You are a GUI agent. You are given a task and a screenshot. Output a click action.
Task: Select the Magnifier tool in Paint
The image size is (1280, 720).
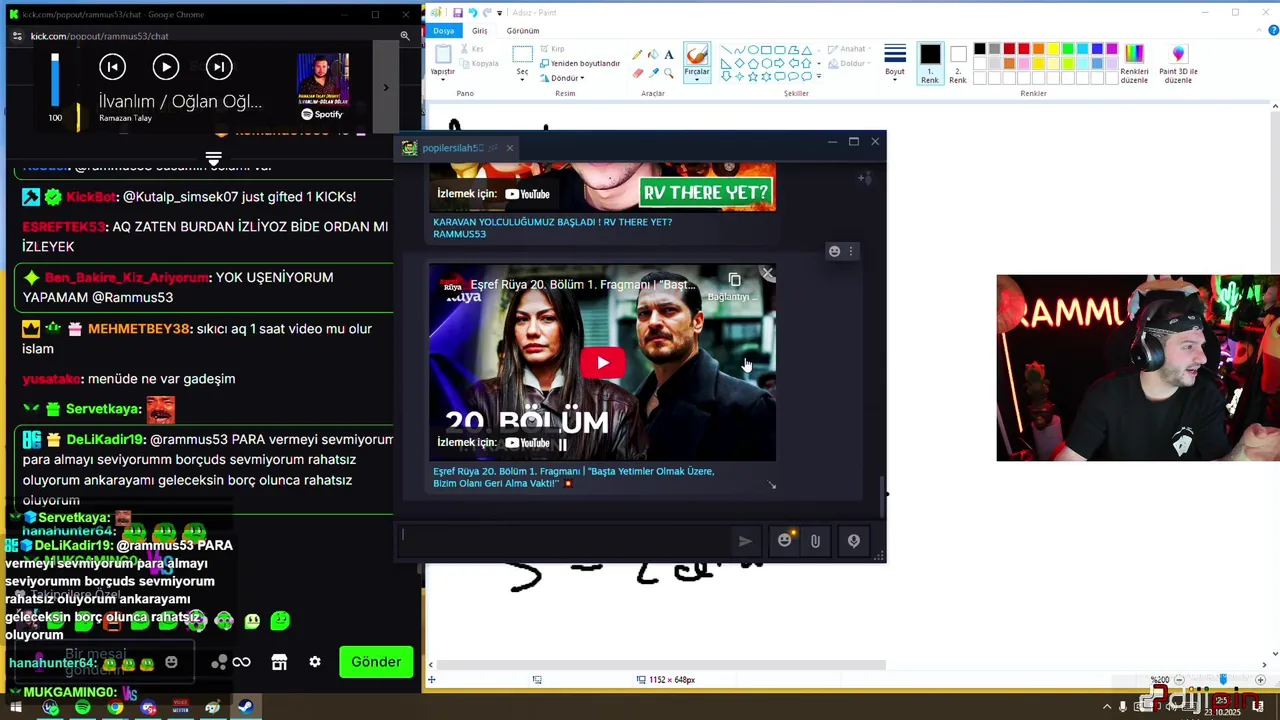click(669, 73)
